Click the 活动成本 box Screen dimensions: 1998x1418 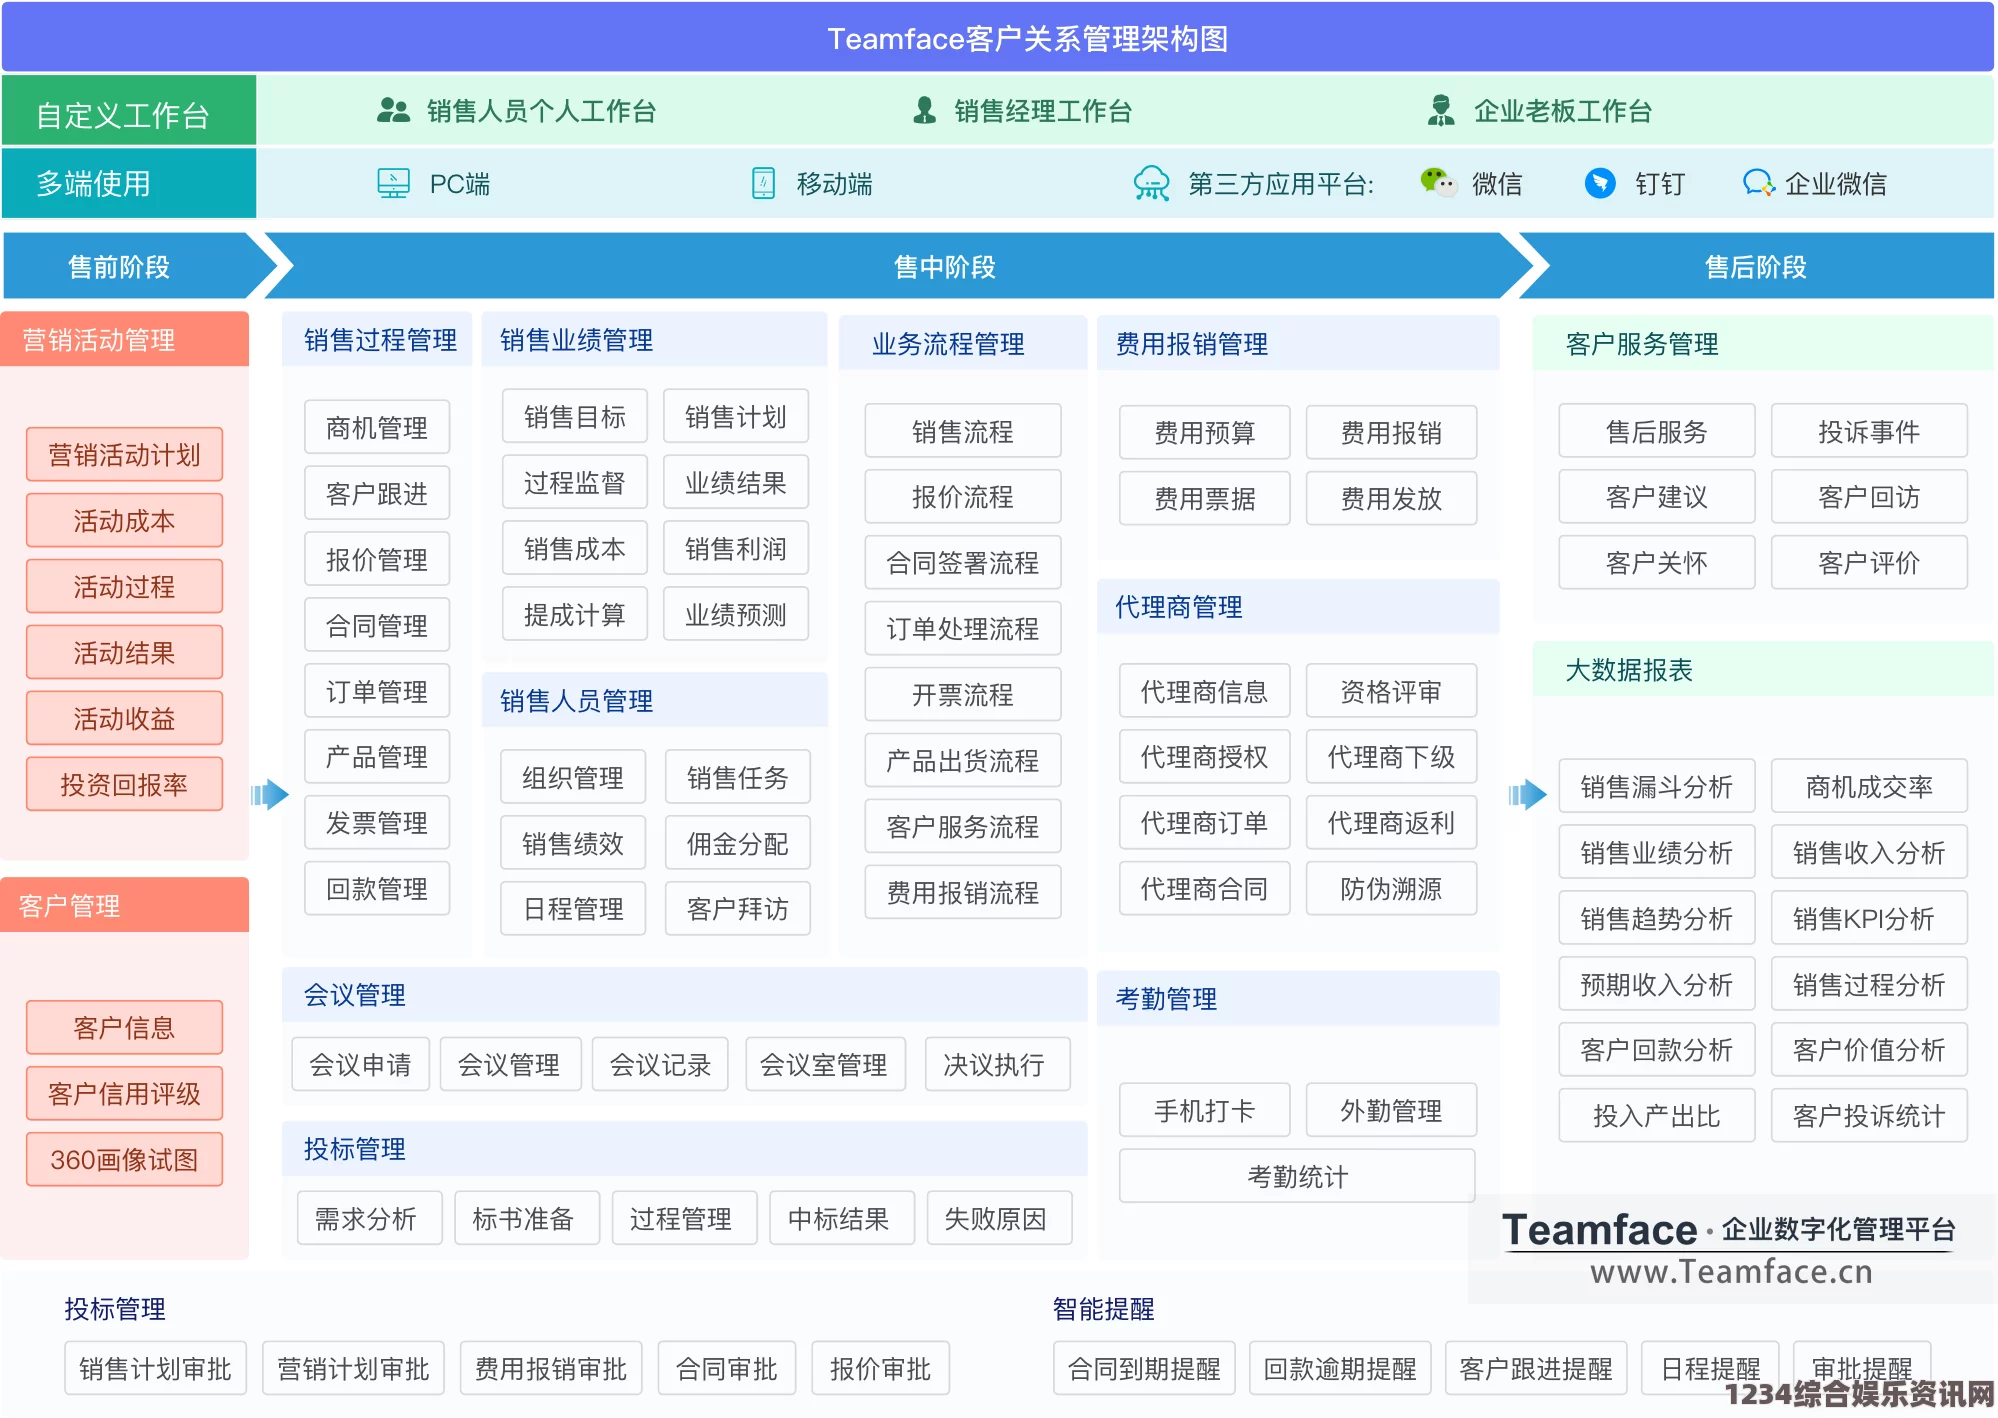(124, 520)
